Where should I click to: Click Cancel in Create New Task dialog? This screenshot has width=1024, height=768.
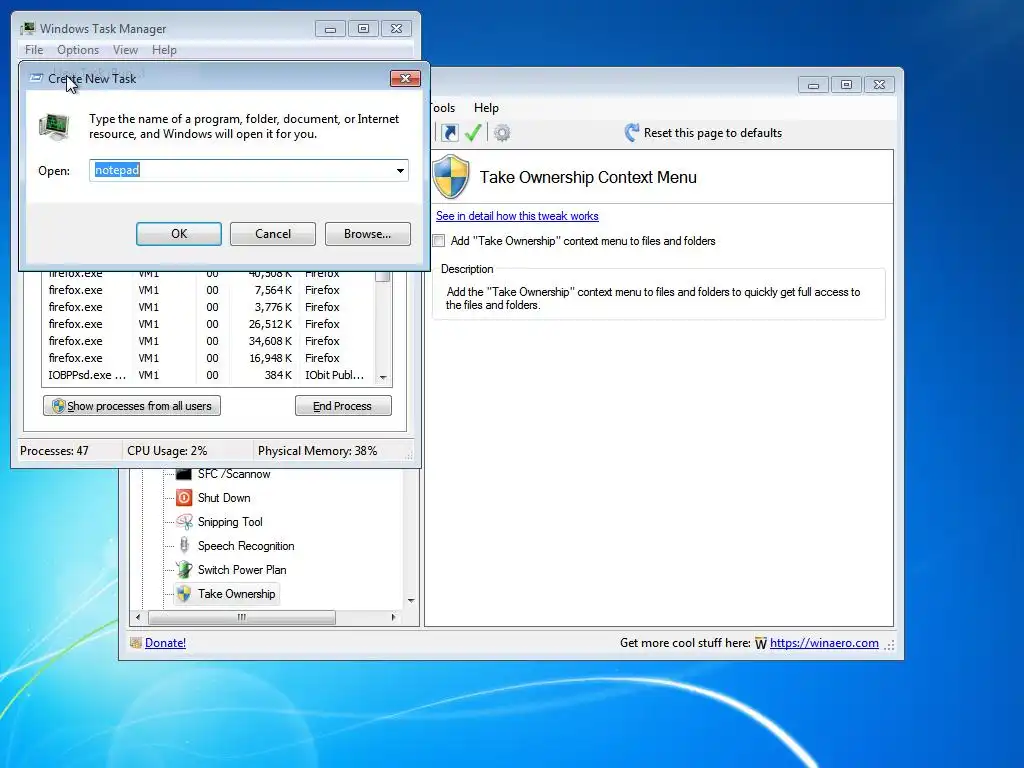(273, 234)
